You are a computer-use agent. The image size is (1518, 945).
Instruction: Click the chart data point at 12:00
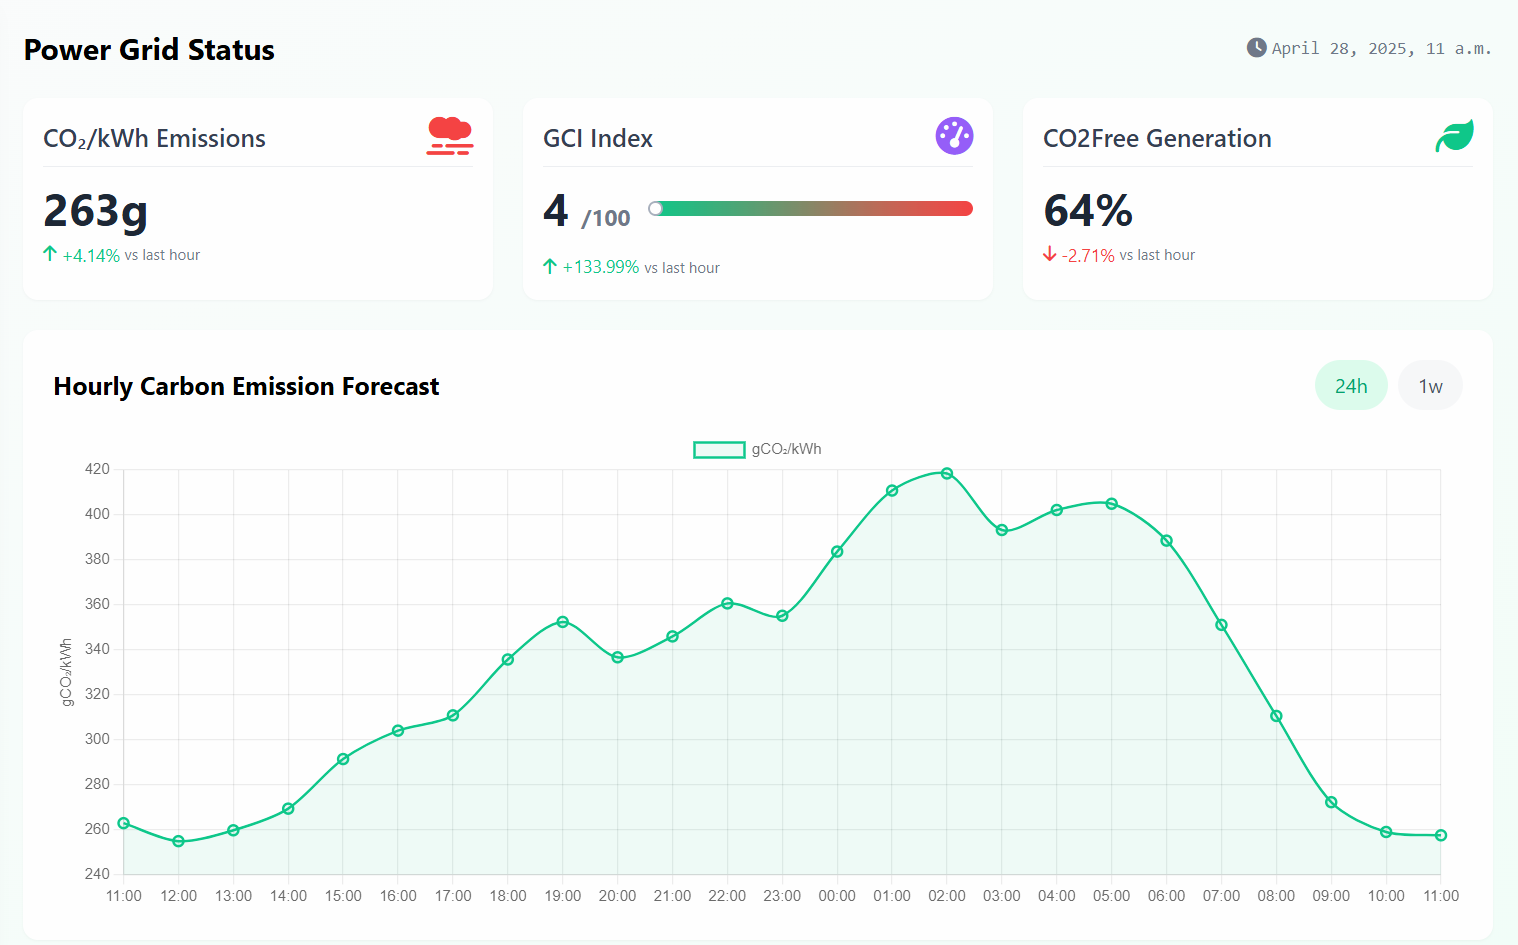(x=178, y=842)
